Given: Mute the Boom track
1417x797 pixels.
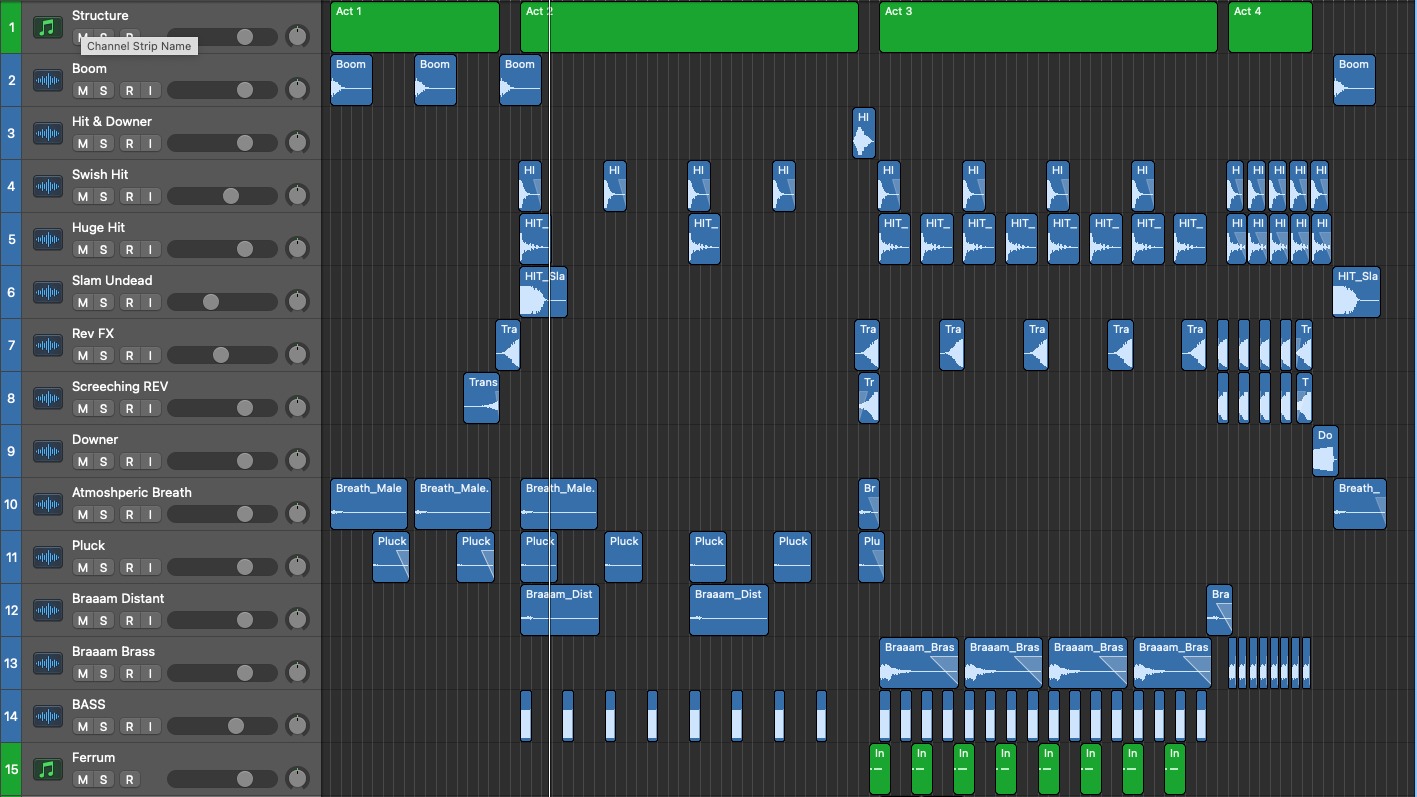Looking at the screenshot, I should [x=83, y=91].
